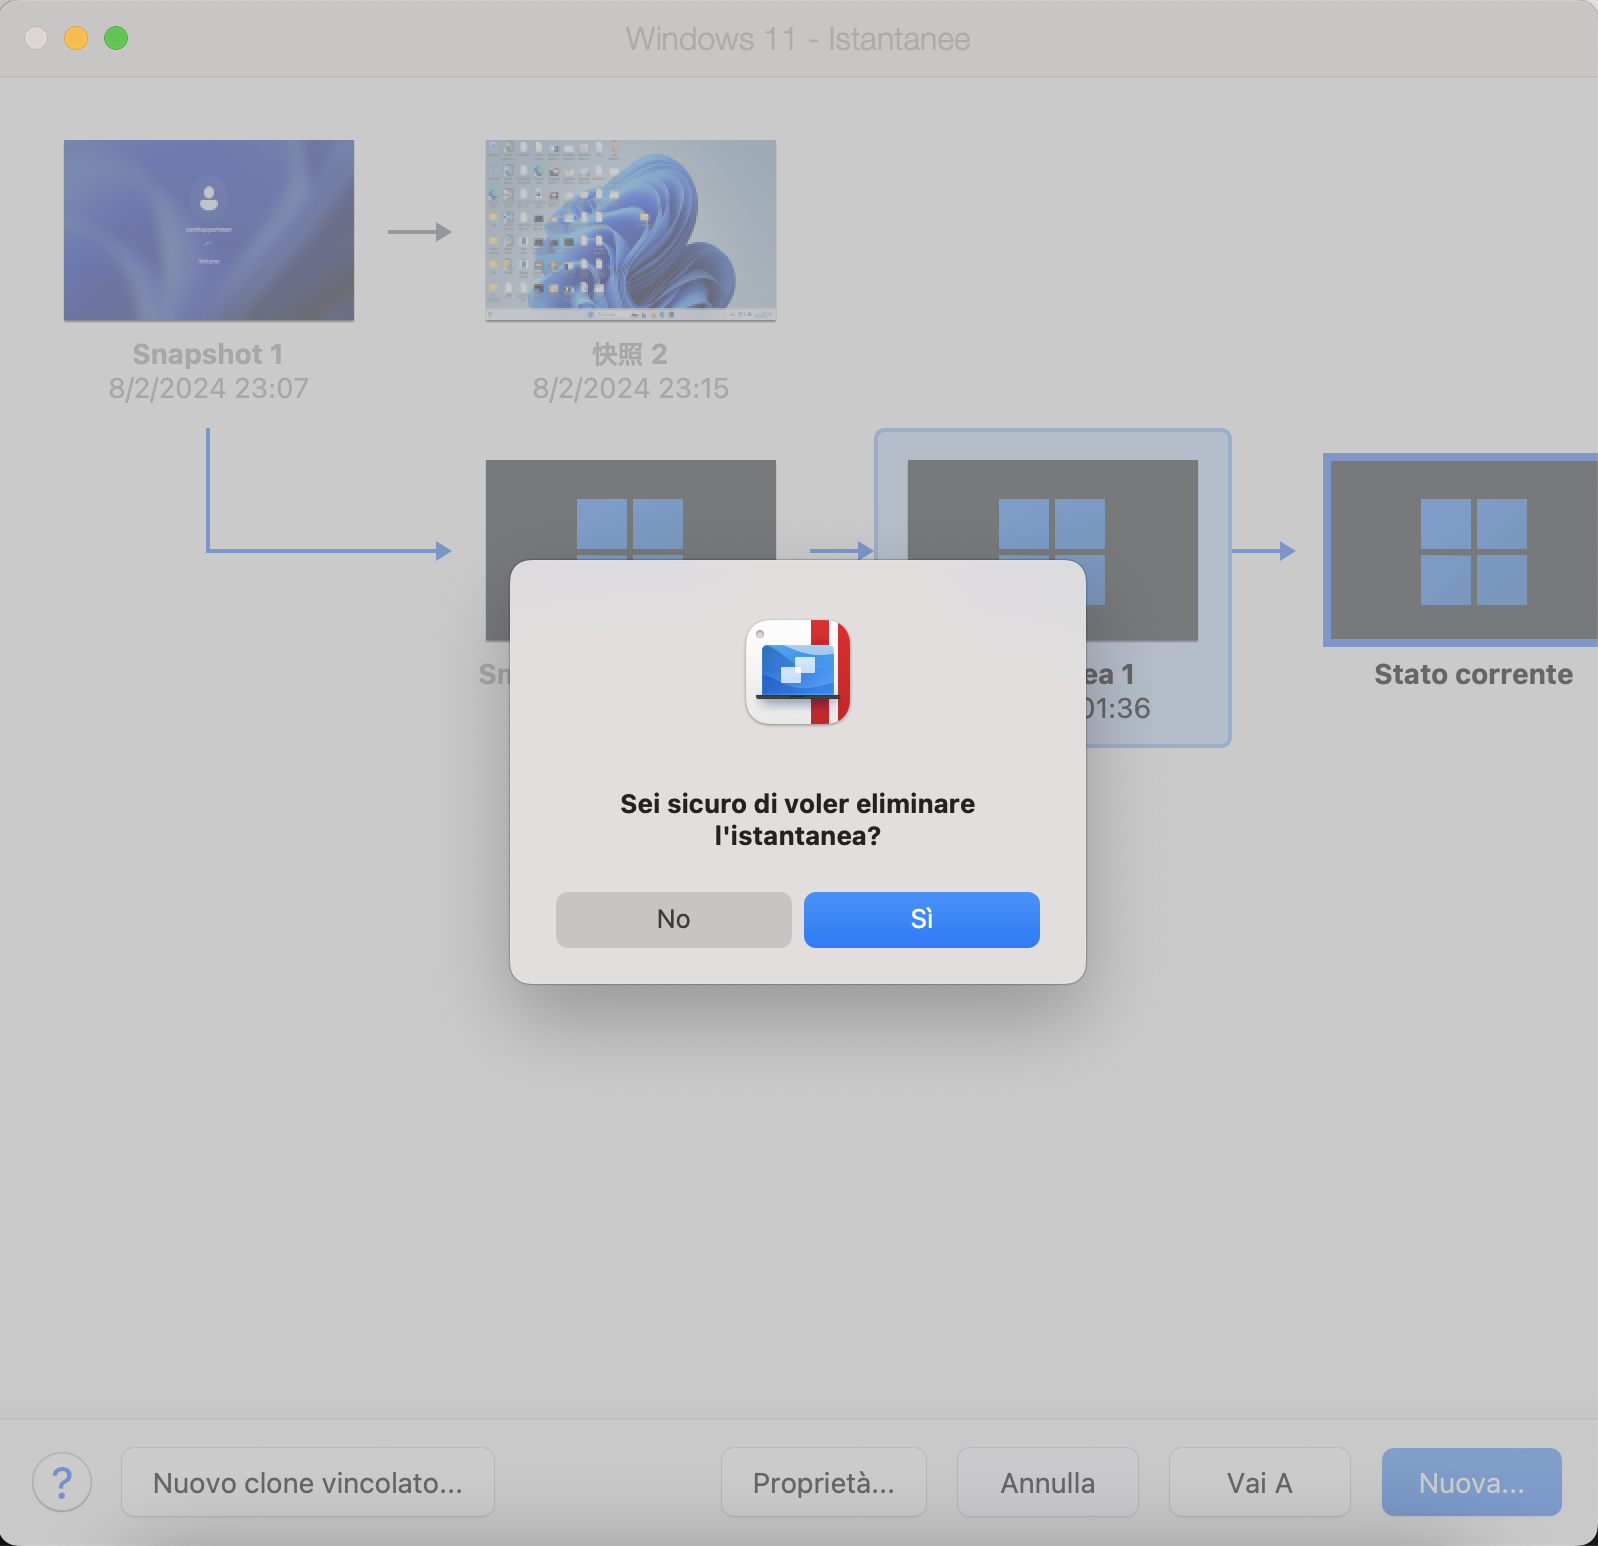The height and width of the screenshot is (1546, 1598).
Task: Click the Vai A button
Action: click(x=1259, y=1482)
